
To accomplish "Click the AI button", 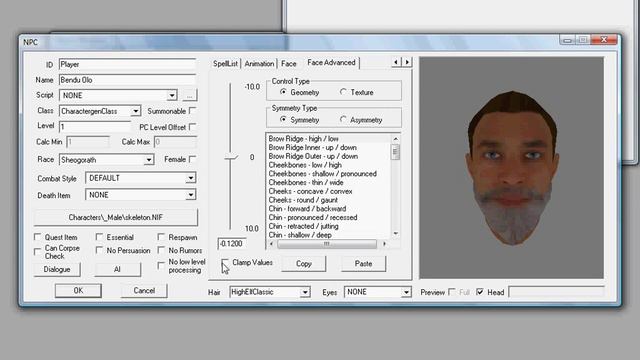I will click(118, 269).
